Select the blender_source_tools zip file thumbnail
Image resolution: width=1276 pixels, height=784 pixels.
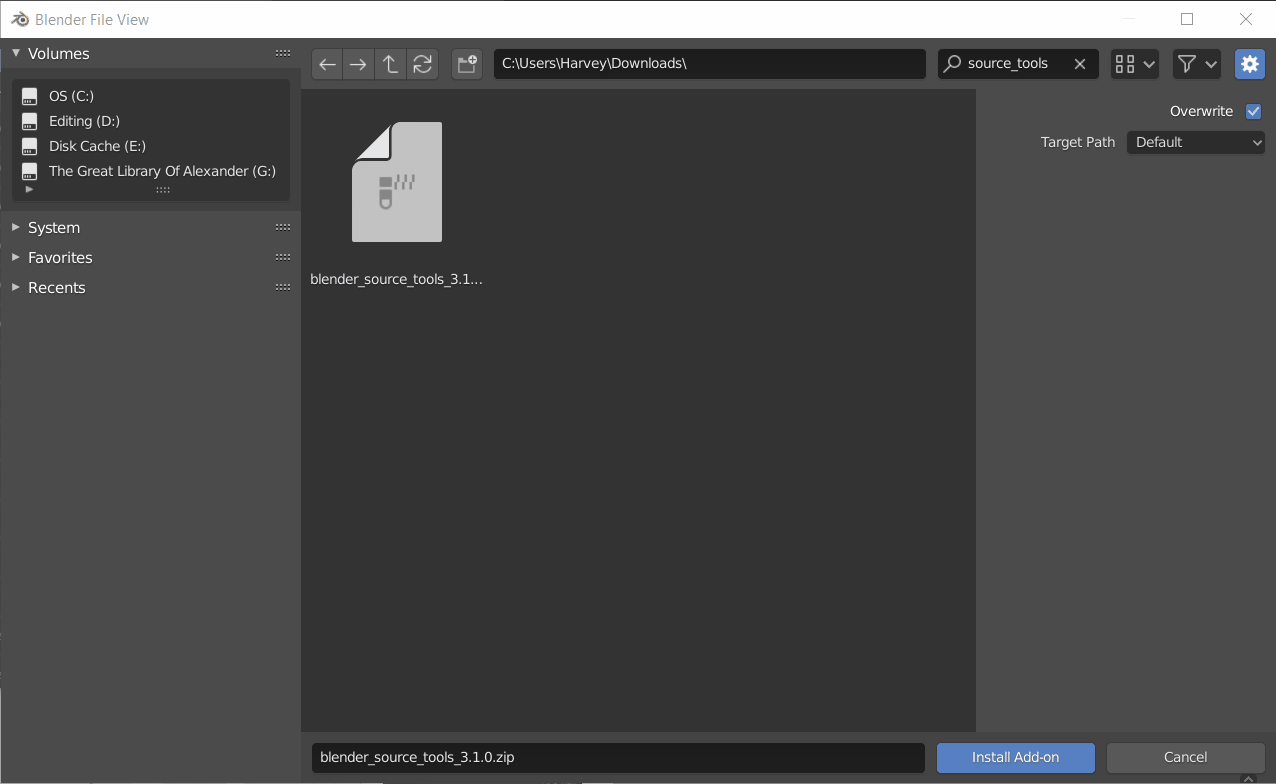tap(397, 182)
